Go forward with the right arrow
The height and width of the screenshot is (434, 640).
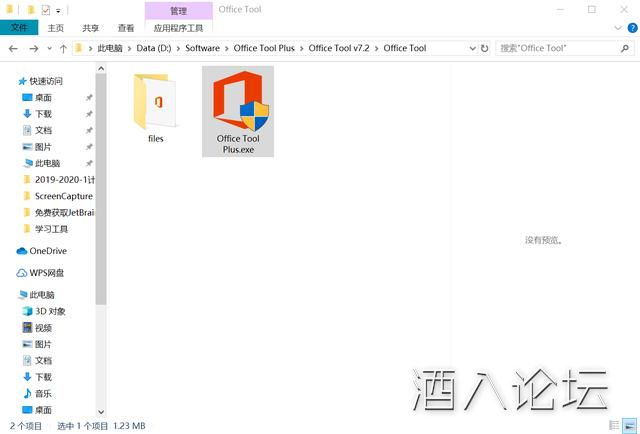pos(34,49)
